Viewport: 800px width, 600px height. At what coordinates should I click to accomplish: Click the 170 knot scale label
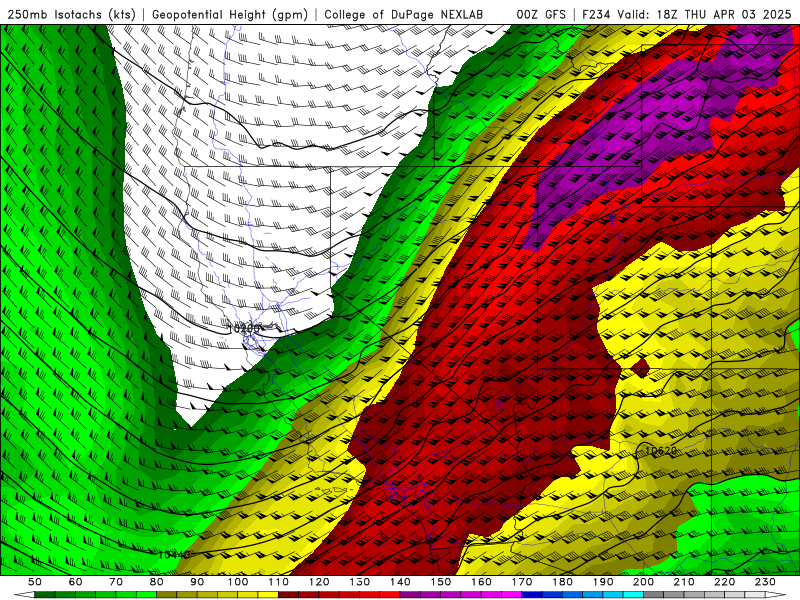click(521, 582)
